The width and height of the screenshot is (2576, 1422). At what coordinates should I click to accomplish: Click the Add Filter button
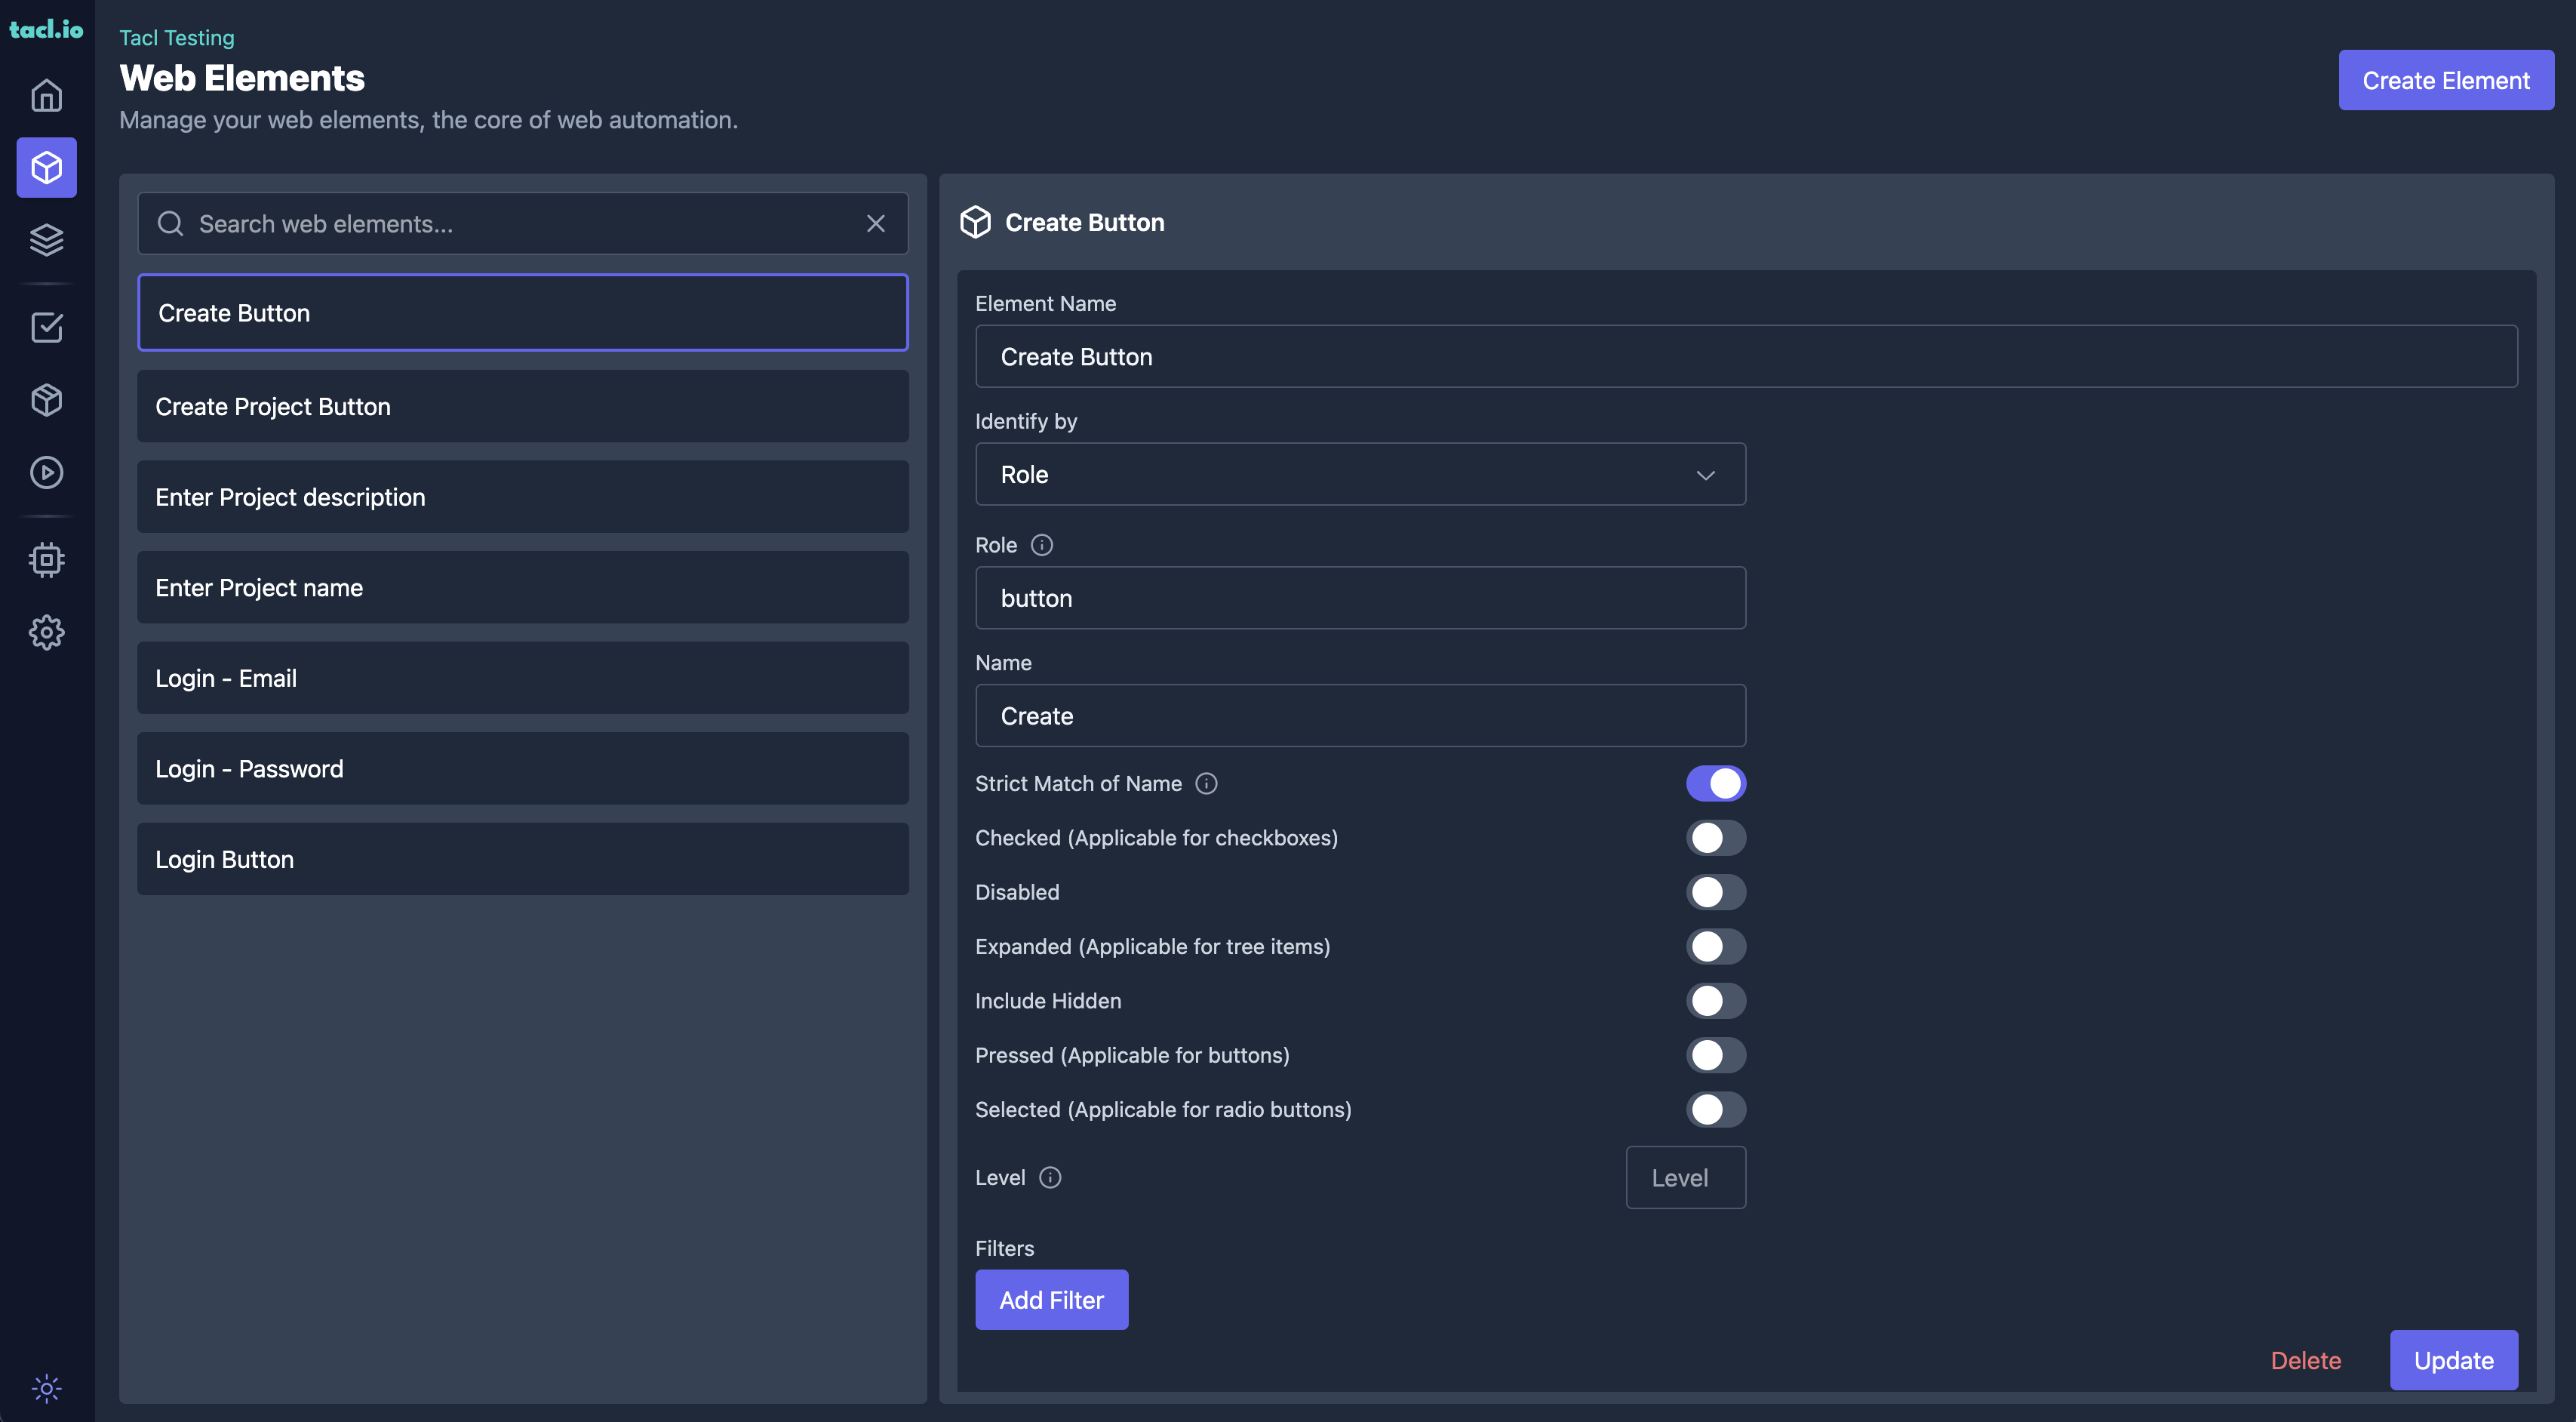coord(1051,1300)
